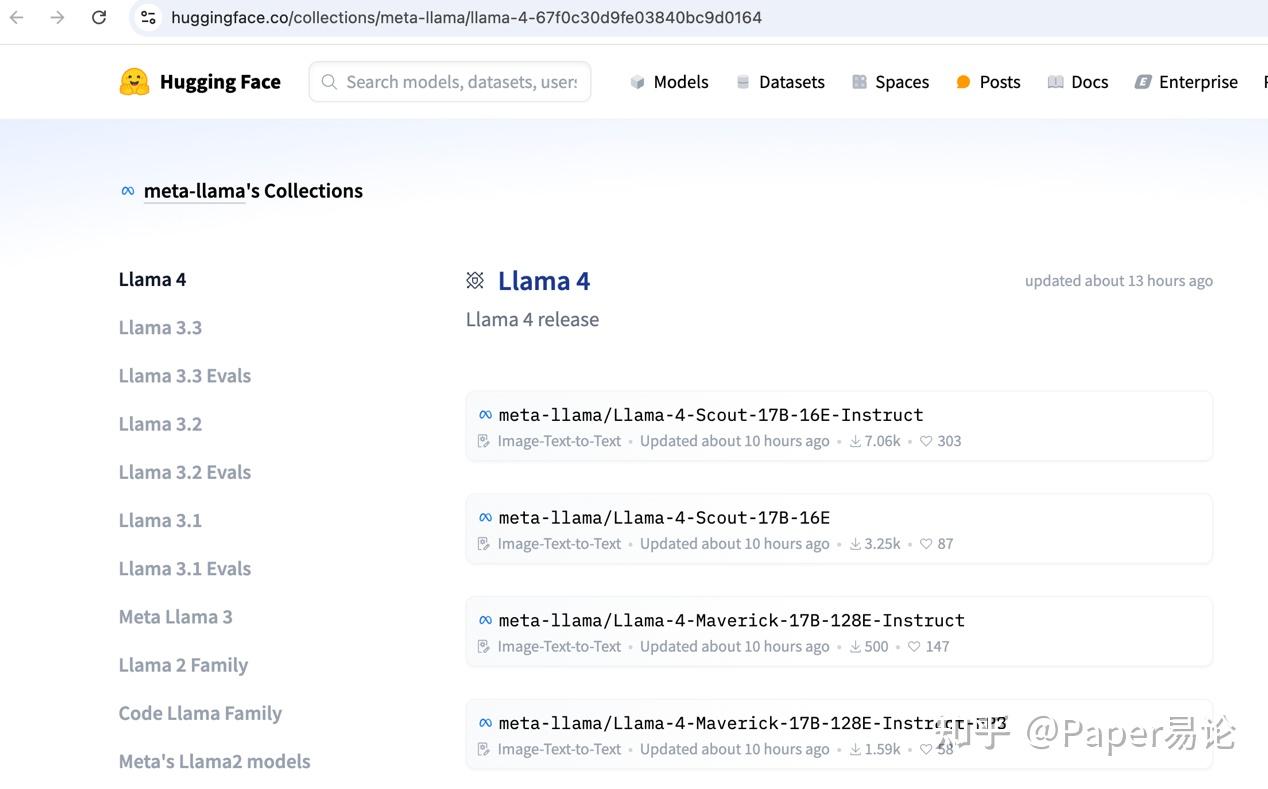The width and height of the screenshot is (1268, 789).
Task: Click the Meta icon on Llama-4-Maverick-17B-128E-Instruct card
Action: (x=485, y=620)
